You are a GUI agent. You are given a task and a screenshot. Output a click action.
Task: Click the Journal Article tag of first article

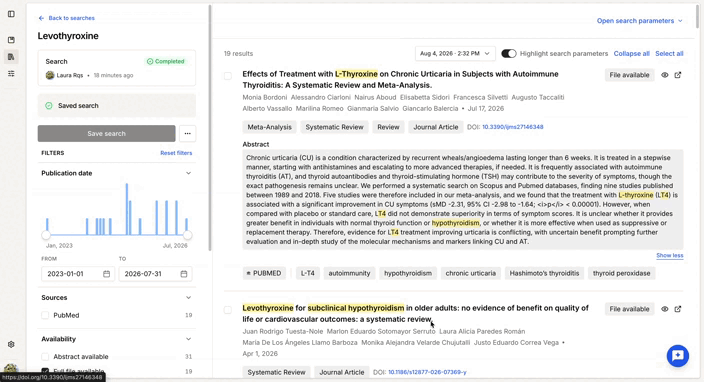436,127
